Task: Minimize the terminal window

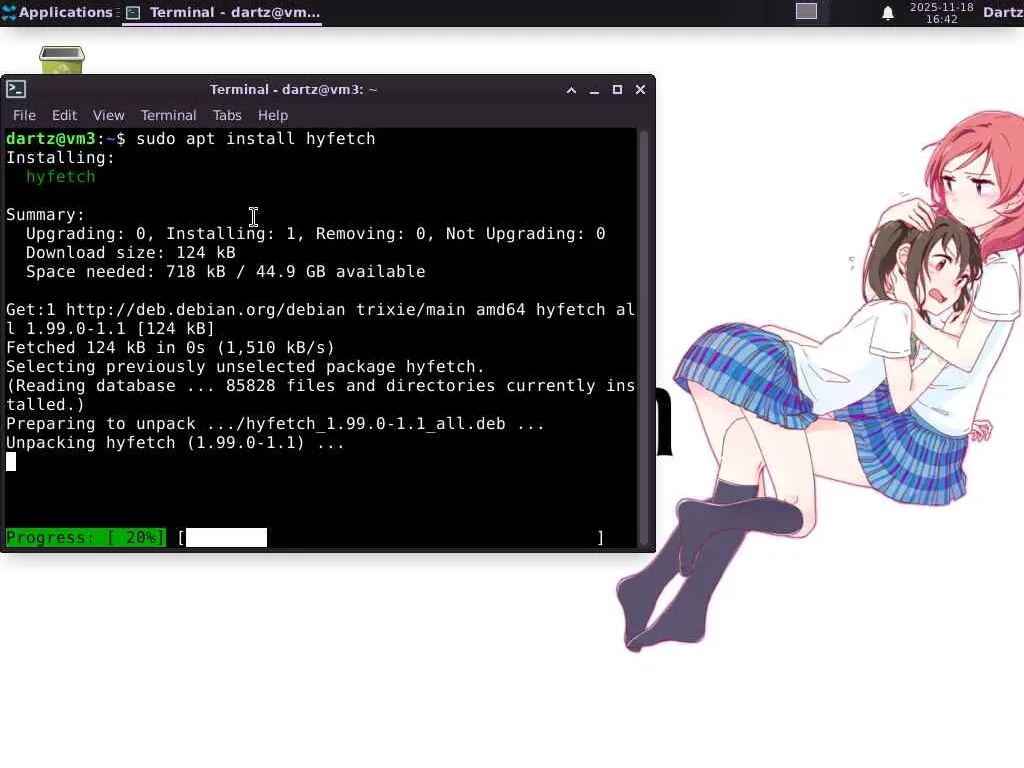Action: point(594,90)
